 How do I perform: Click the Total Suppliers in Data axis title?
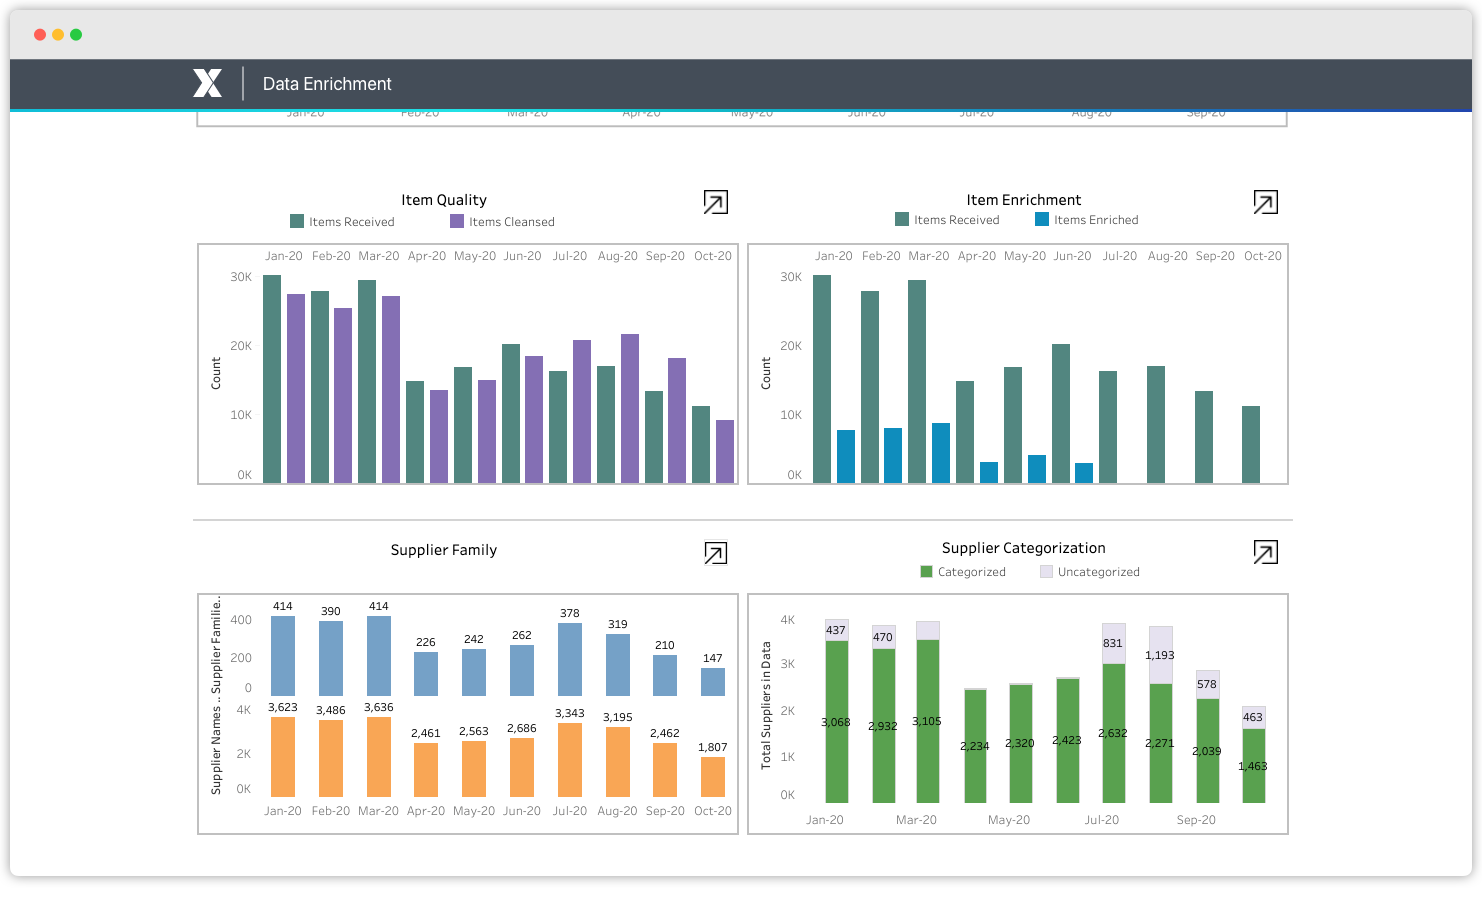click(x=767, y=705)
